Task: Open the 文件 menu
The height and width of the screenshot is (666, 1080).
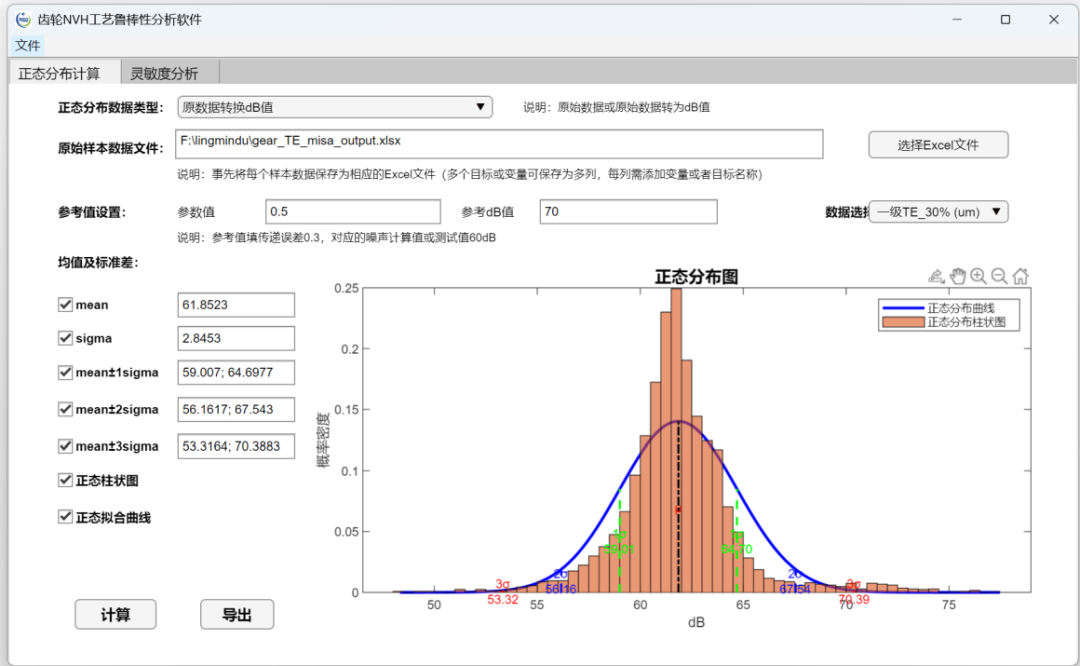Action: (28, 45)
